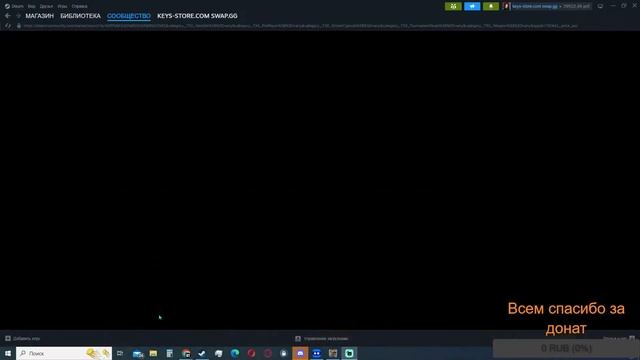Open the Друзья menu
Viewport: 640px width, 360px height.
pyautogui.click(x=46, y=6)
